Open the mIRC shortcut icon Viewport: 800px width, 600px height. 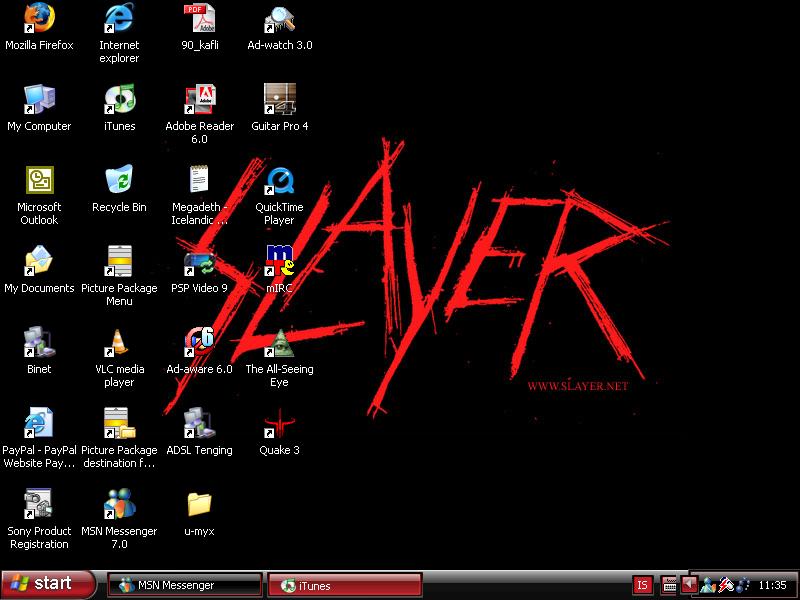280,261
